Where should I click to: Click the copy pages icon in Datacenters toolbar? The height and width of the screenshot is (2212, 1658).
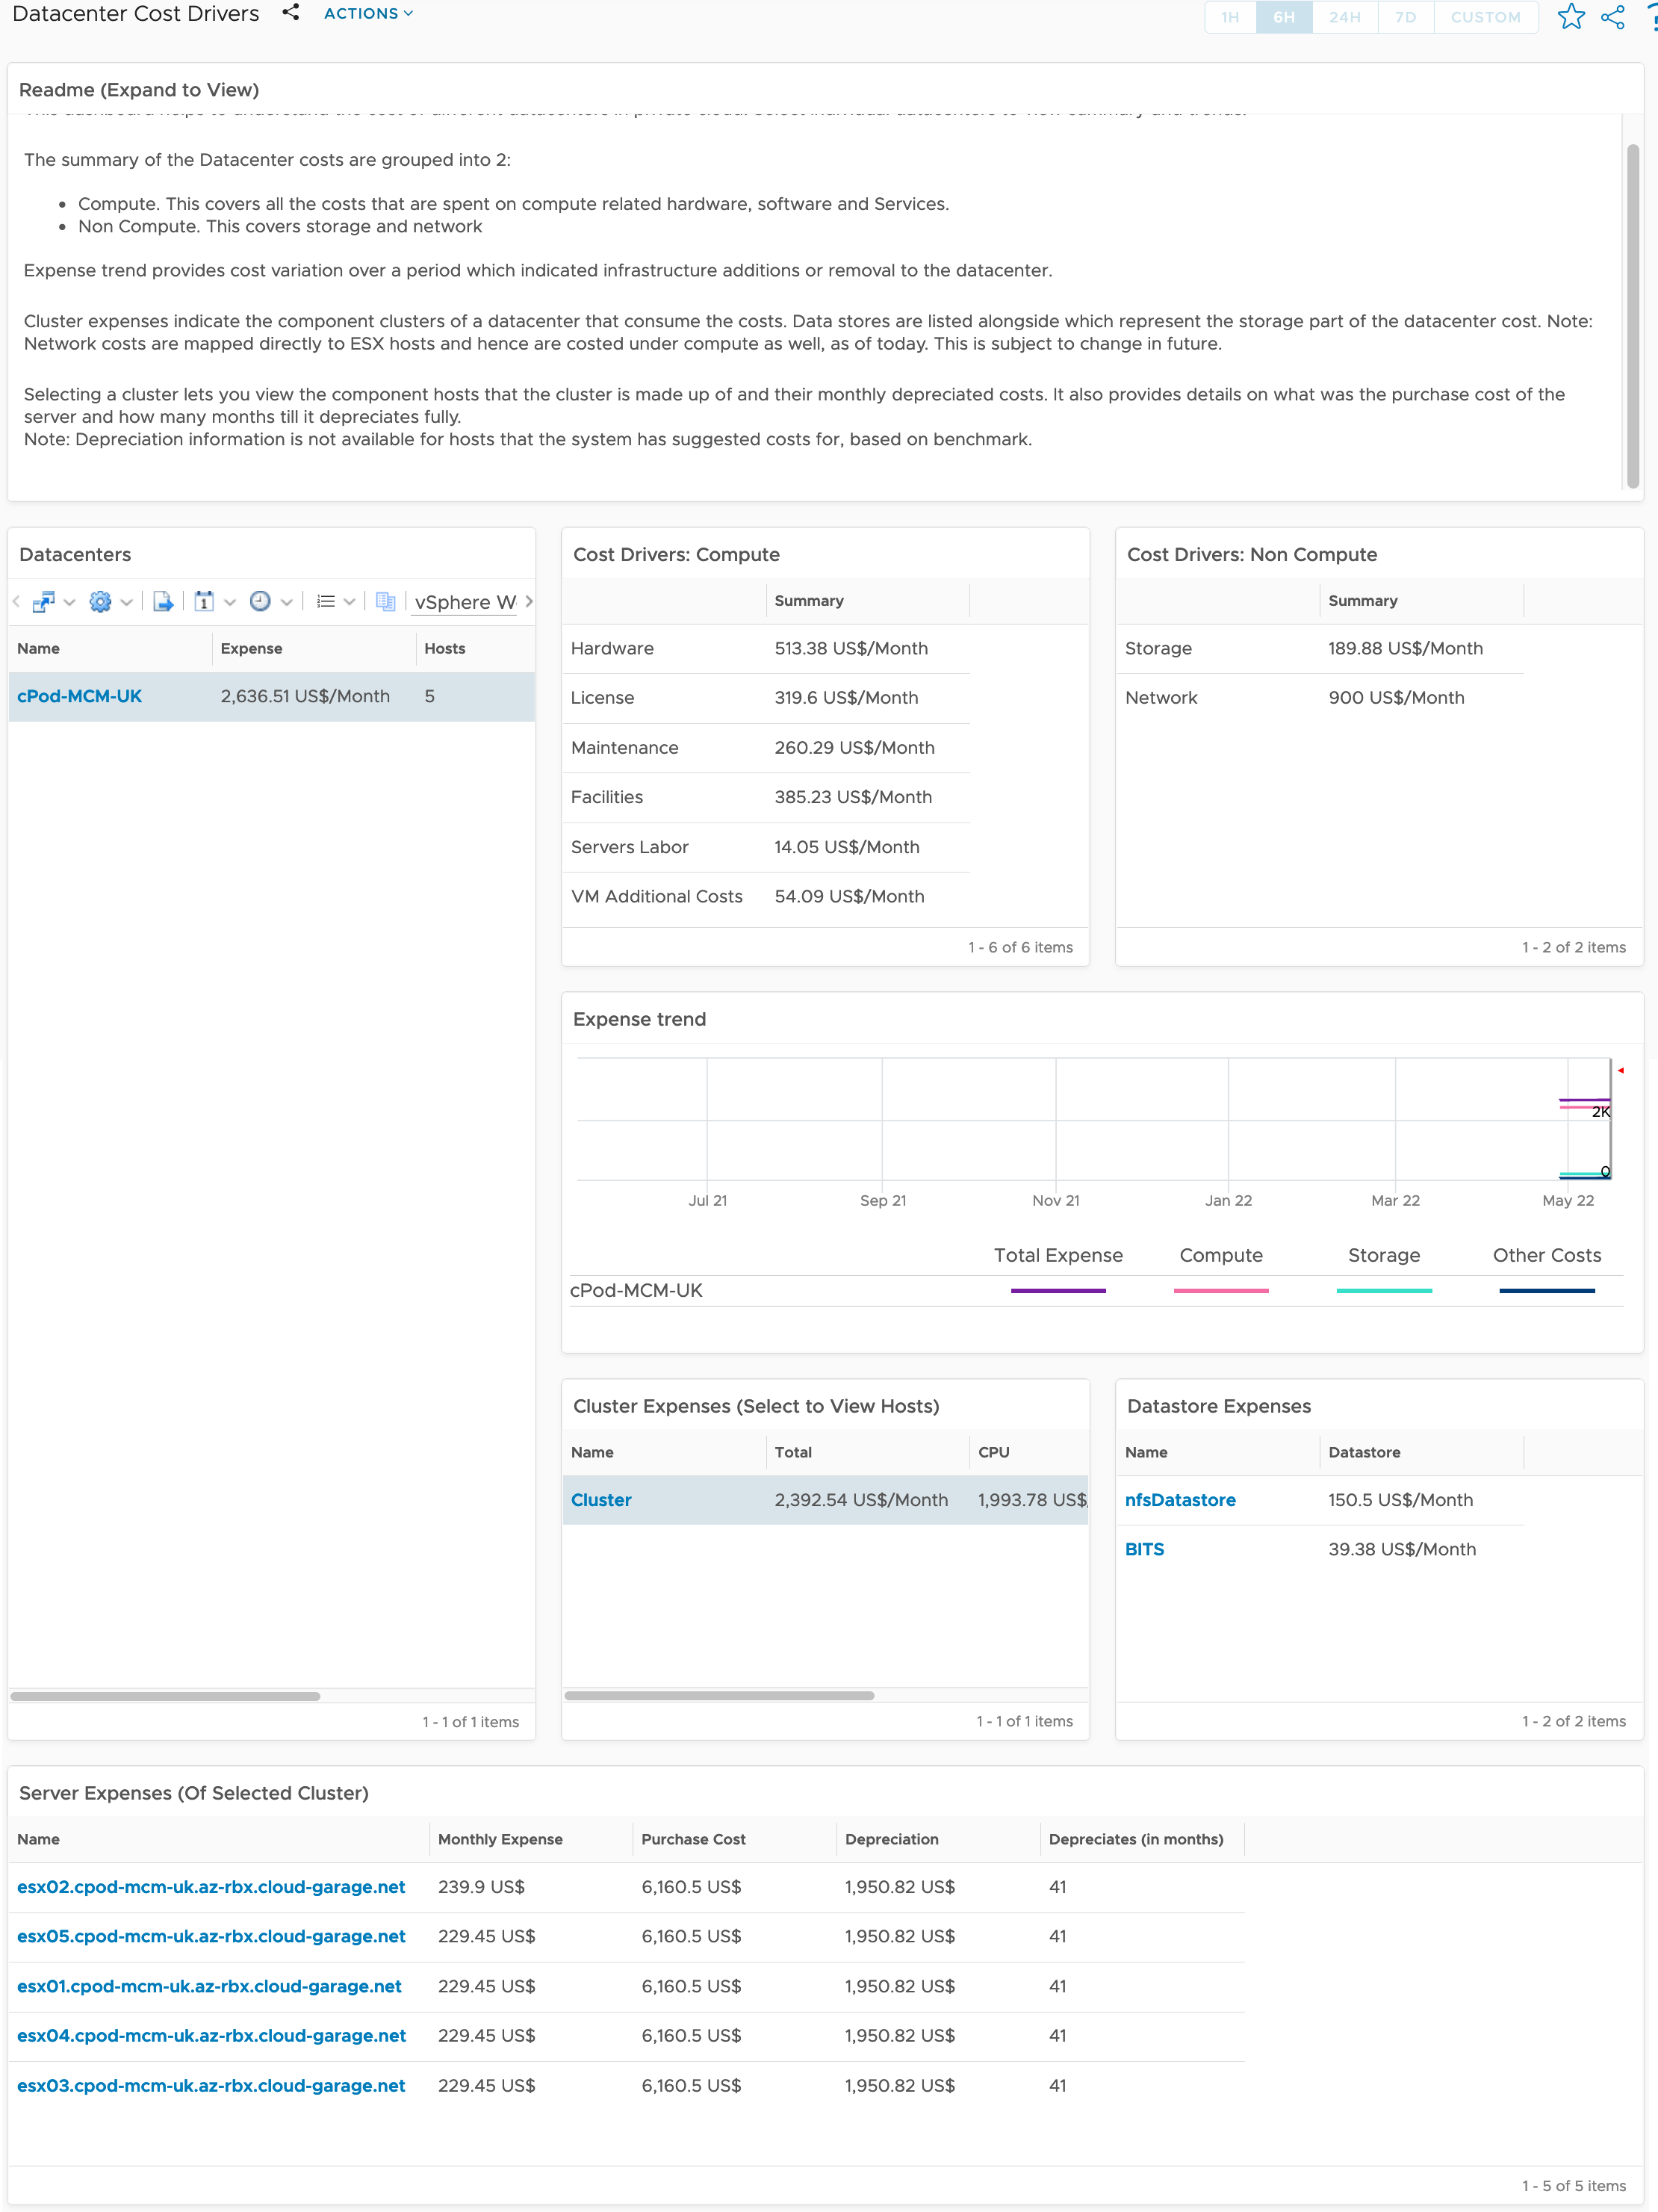click(386, 601)
